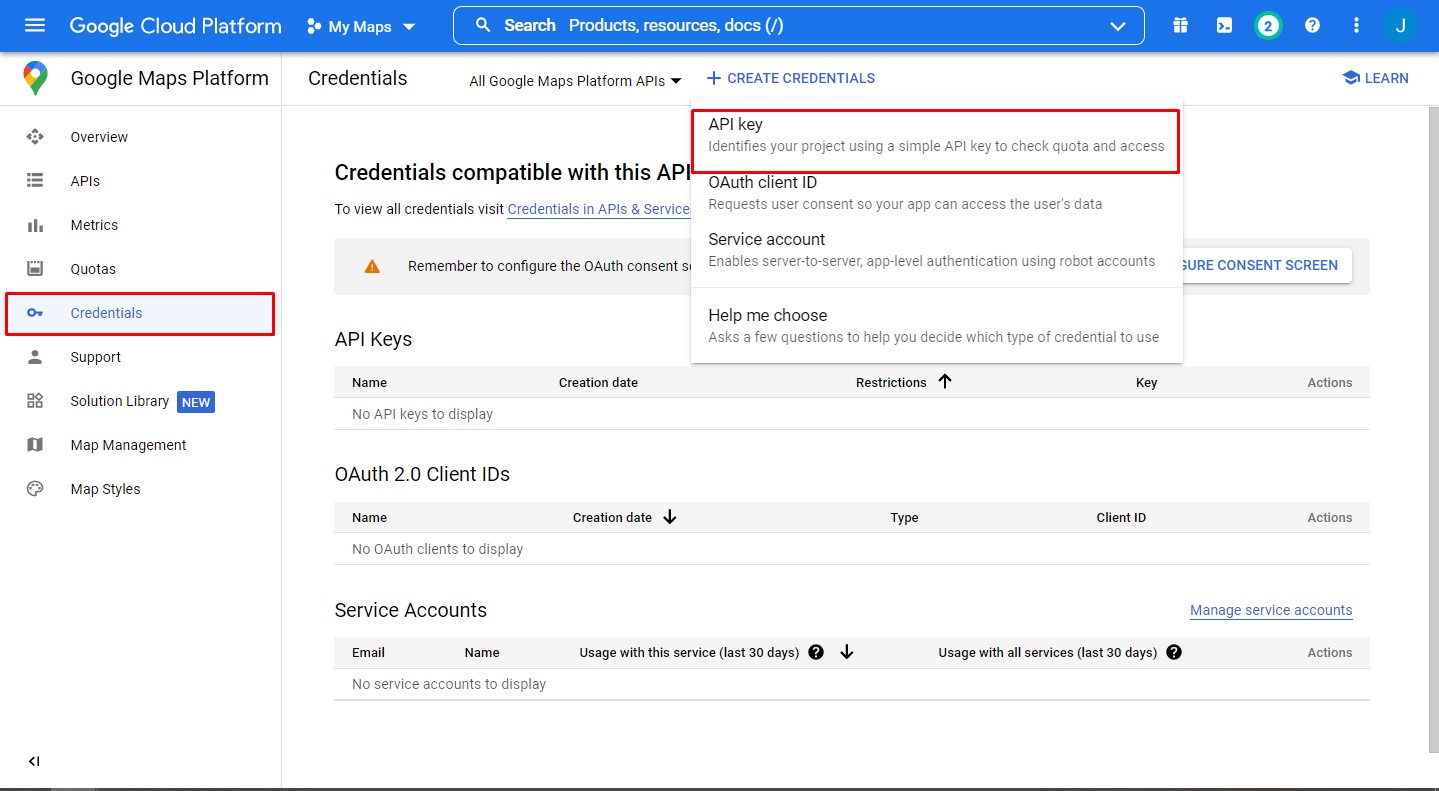1439x791 pixels.
Task: Open the My Maps project selector
Action: 361,27
